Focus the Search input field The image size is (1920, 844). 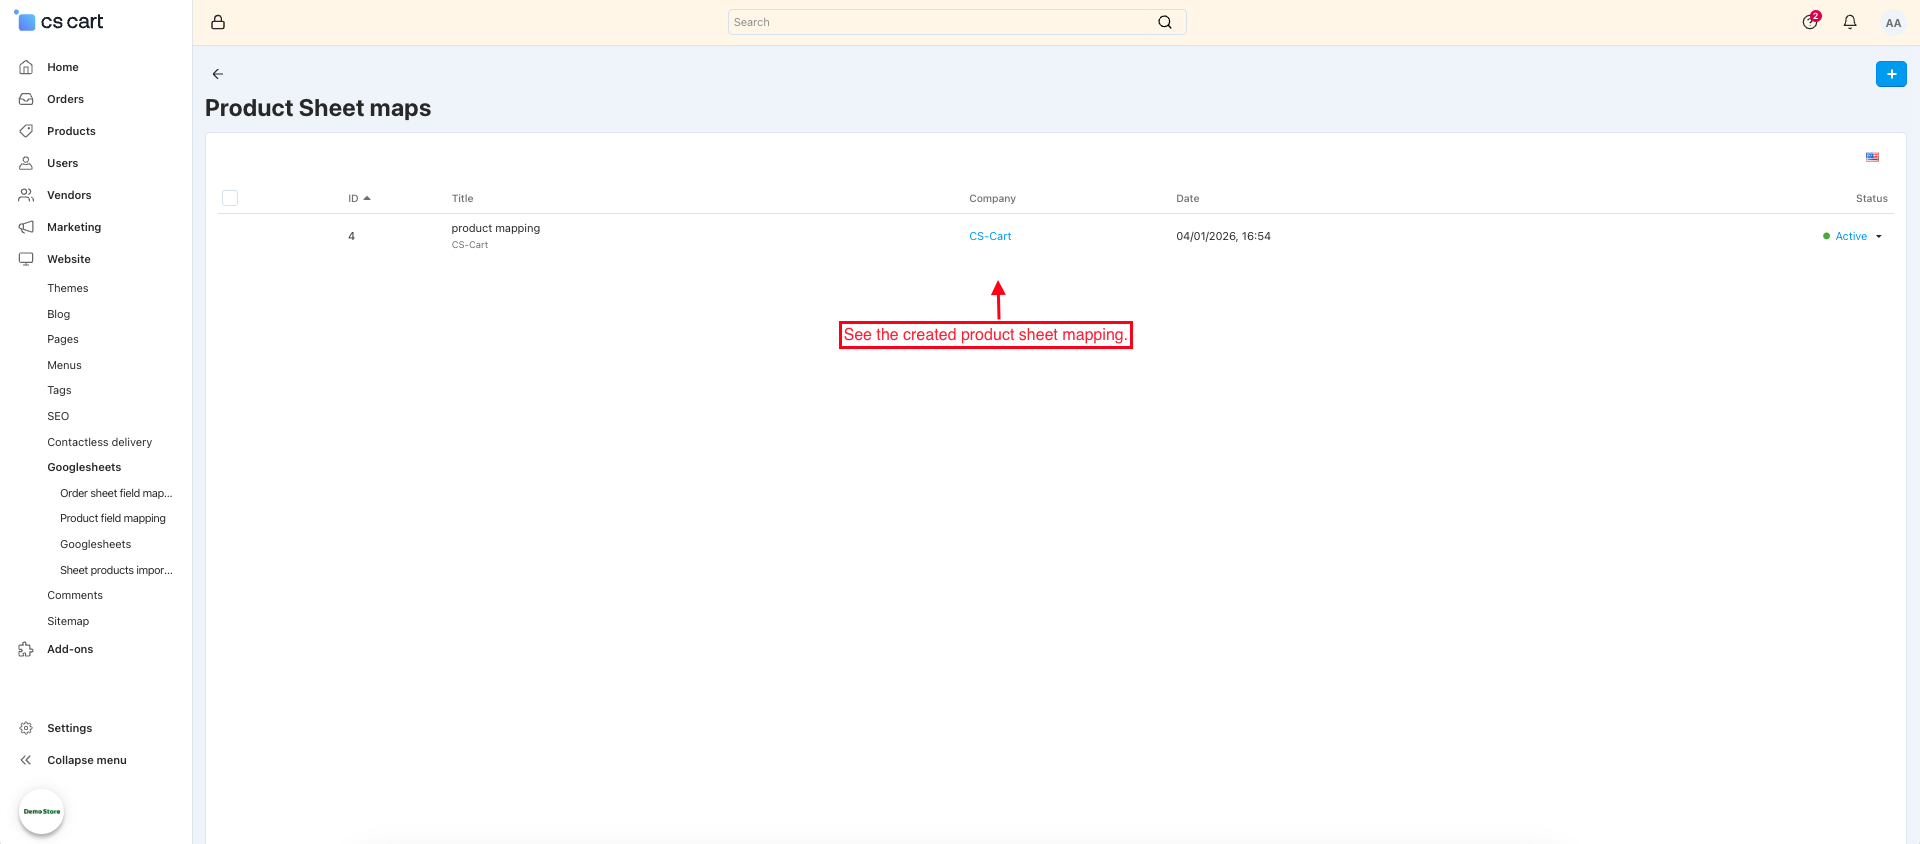(957, 22)
